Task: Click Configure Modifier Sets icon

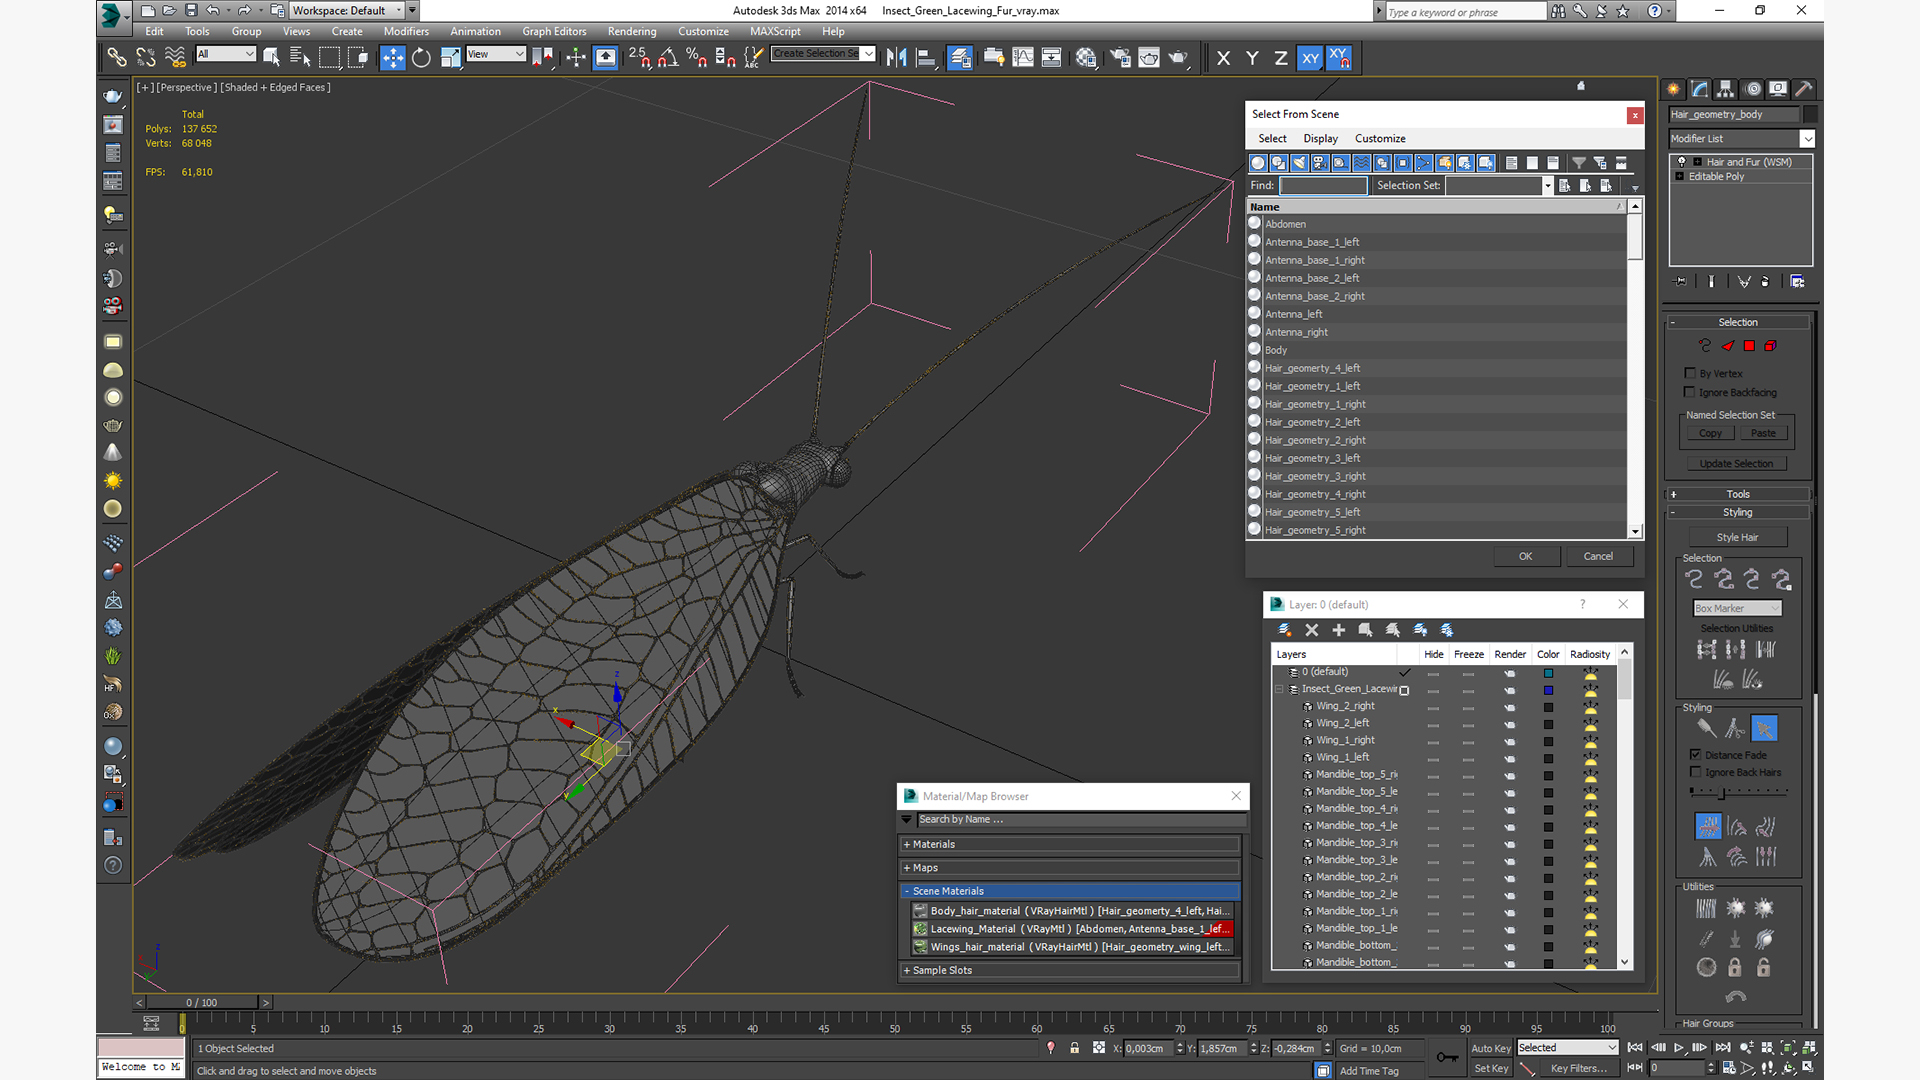Action: coord(1797,282)
